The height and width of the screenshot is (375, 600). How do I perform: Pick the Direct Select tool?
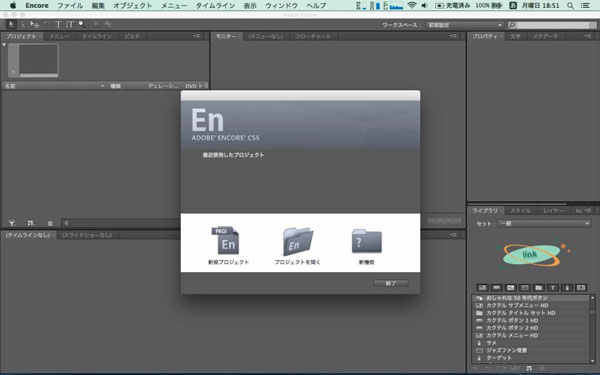tap(23, 24)
